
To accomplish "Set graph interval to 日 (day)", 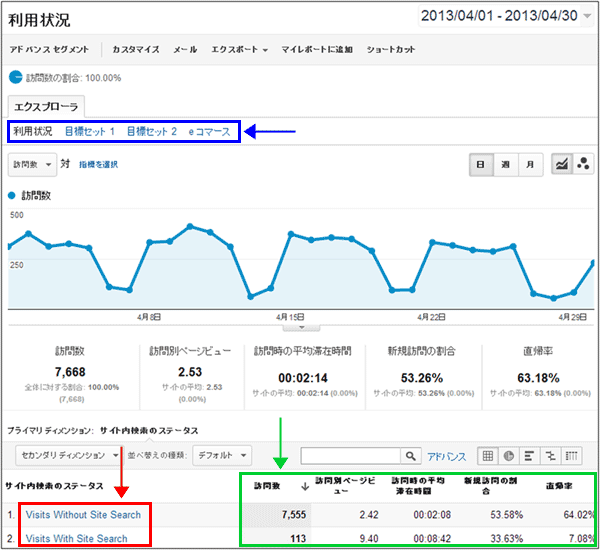I will [481, 164].
